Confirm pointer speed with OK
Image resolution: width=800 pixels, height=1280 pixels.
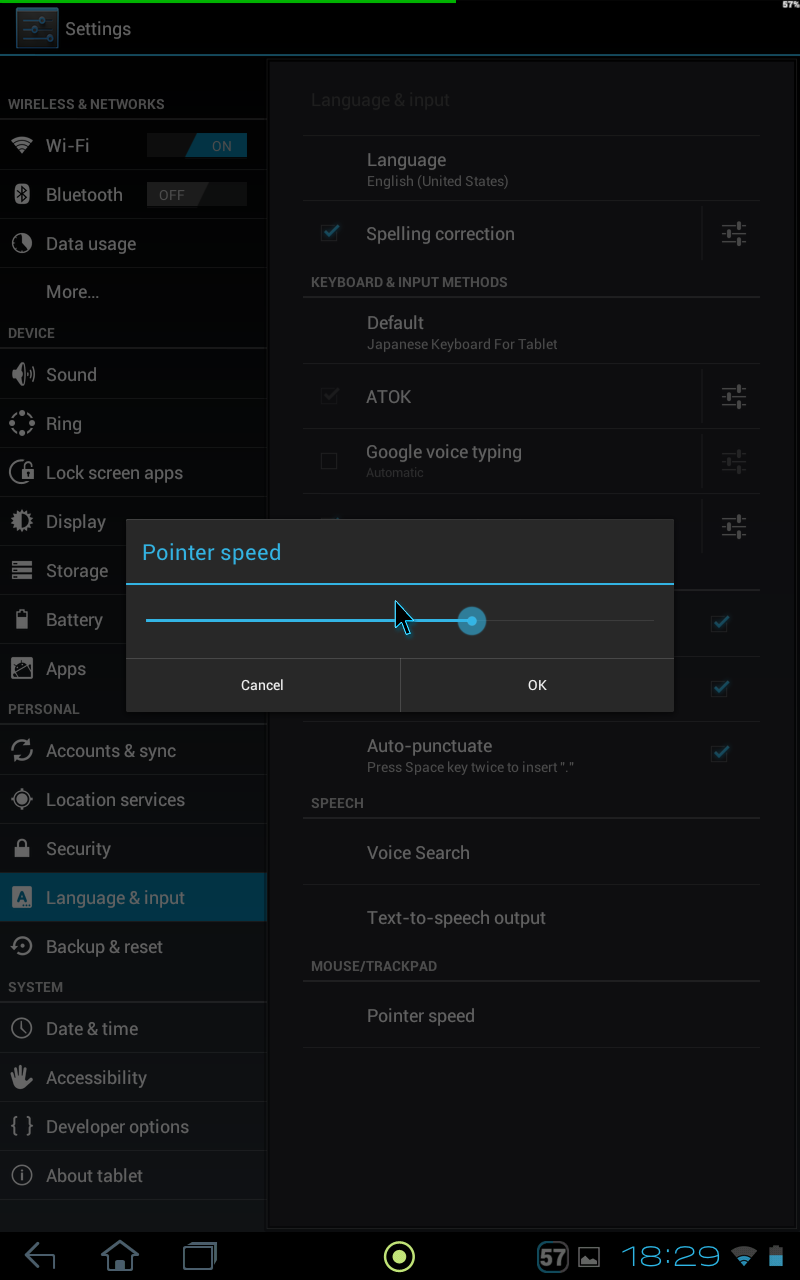pyautogui.click(x=537, y=685)
